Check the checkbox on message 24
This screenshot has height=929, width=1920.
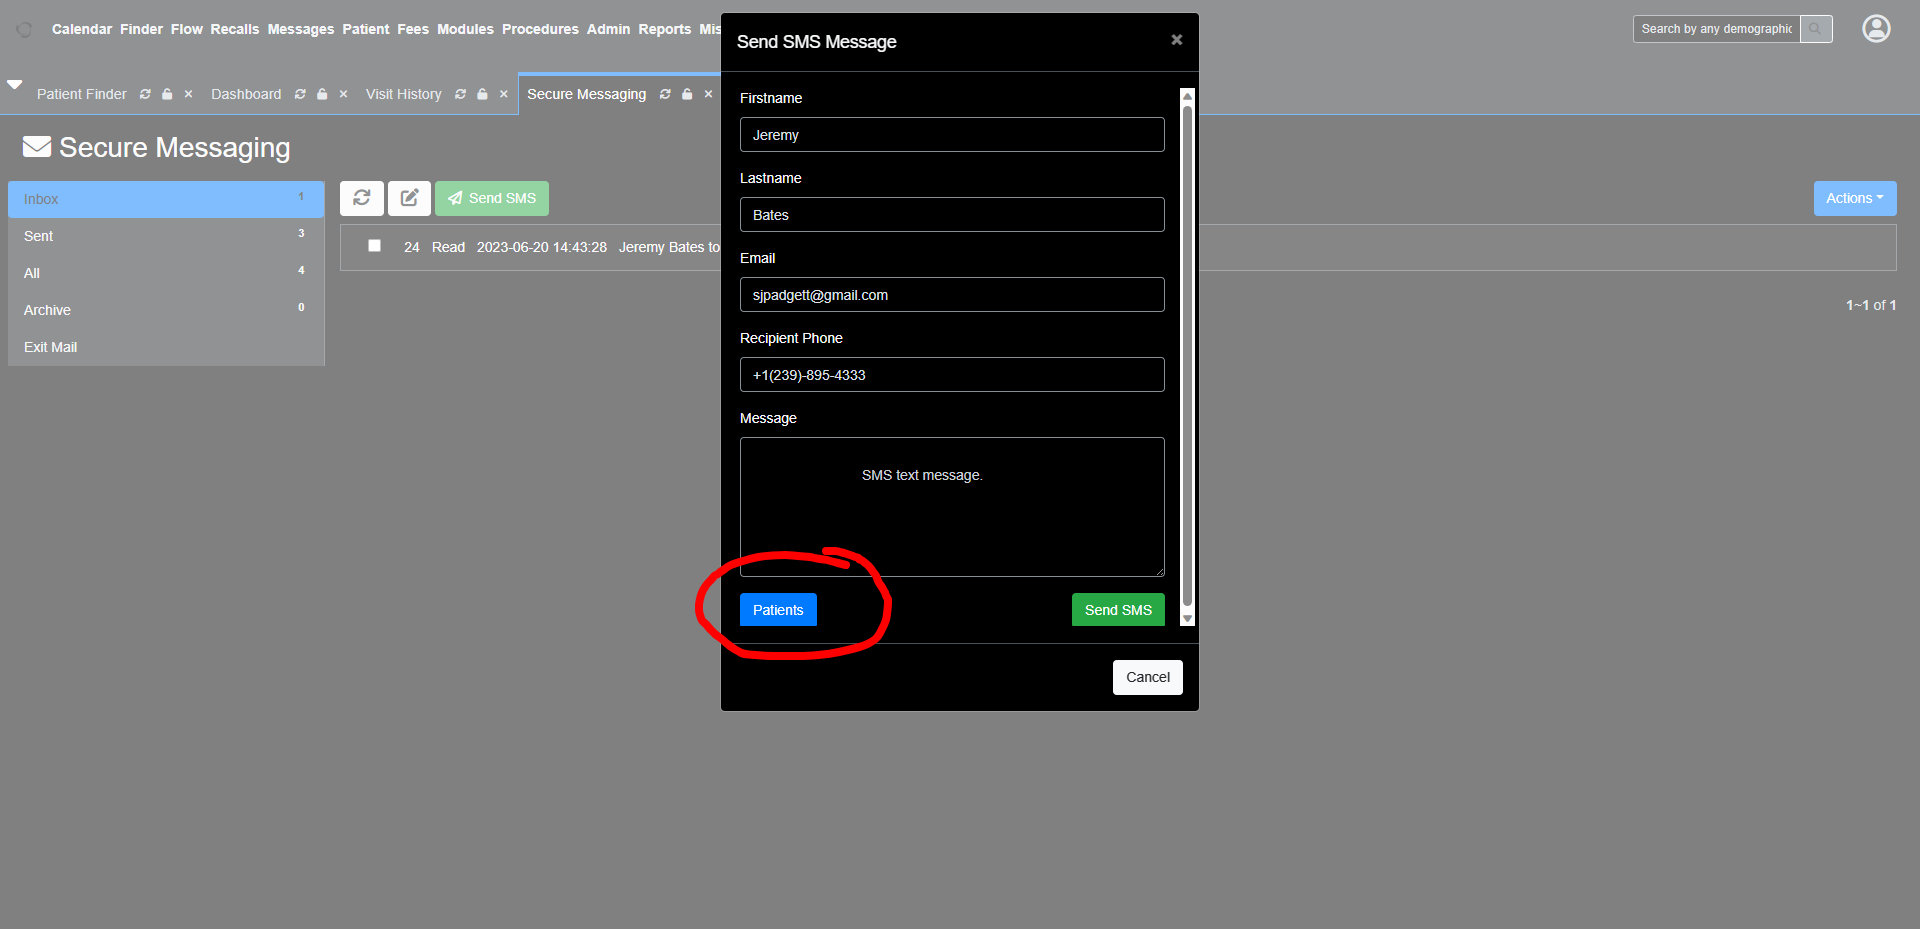coord(374,245)
